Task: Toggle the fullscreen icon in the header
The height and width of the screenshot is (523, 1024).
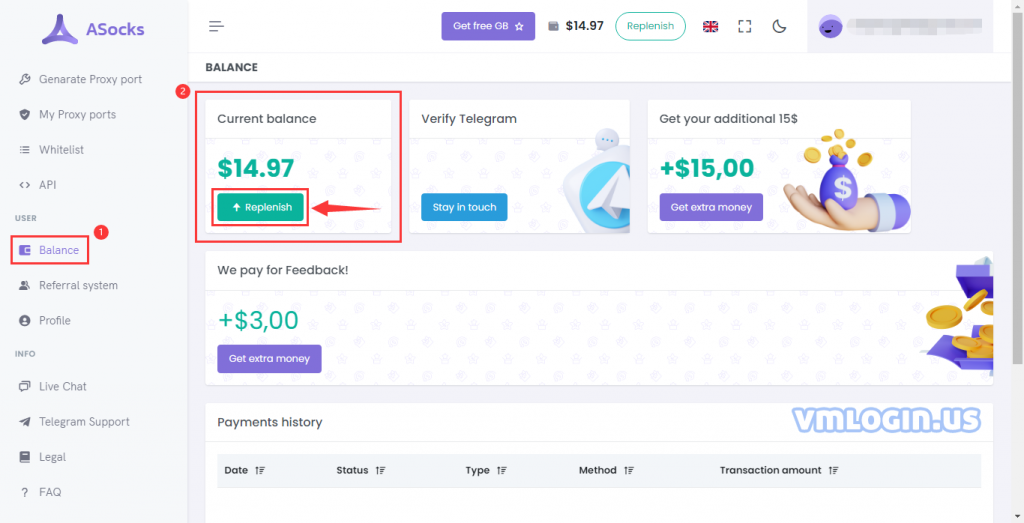Action: point(744,26)
